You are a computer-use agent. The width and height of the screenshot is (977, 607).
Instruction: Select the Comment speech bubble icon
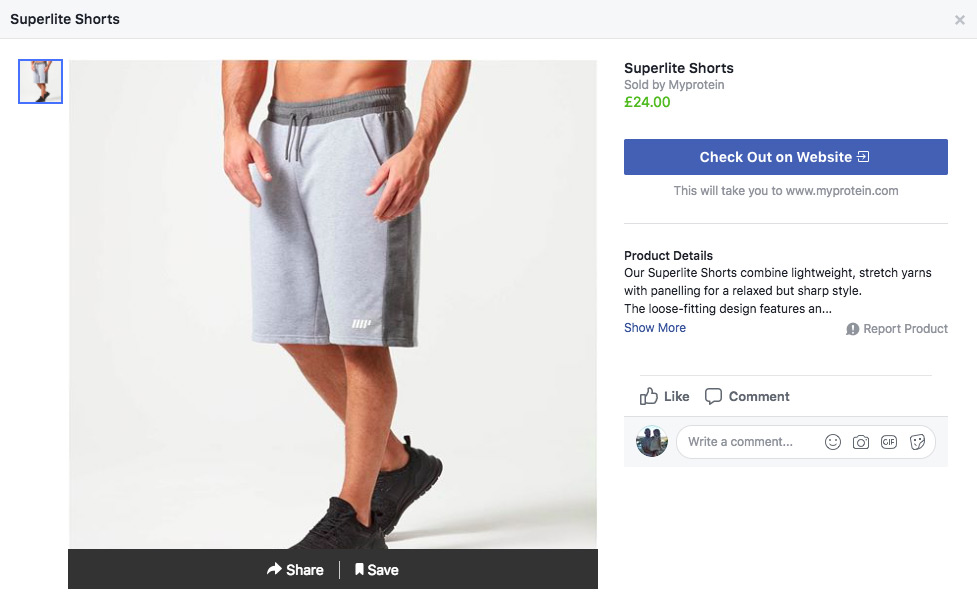pyautogui.click(x=713, y=396)
